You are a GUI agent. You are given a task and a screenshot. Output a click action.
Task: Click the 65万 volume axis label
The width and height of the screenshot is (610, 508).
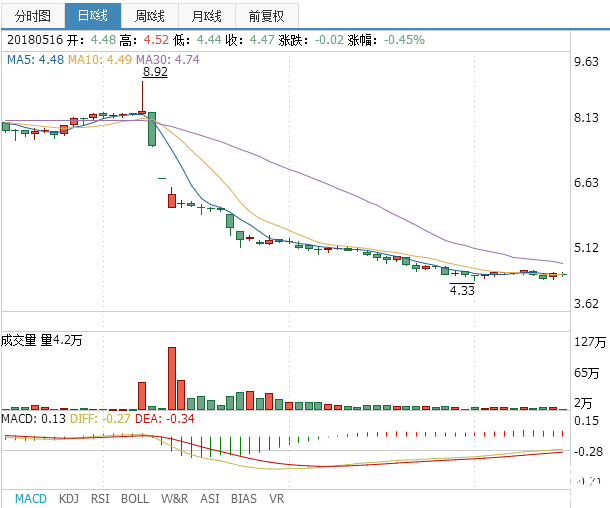586,373
